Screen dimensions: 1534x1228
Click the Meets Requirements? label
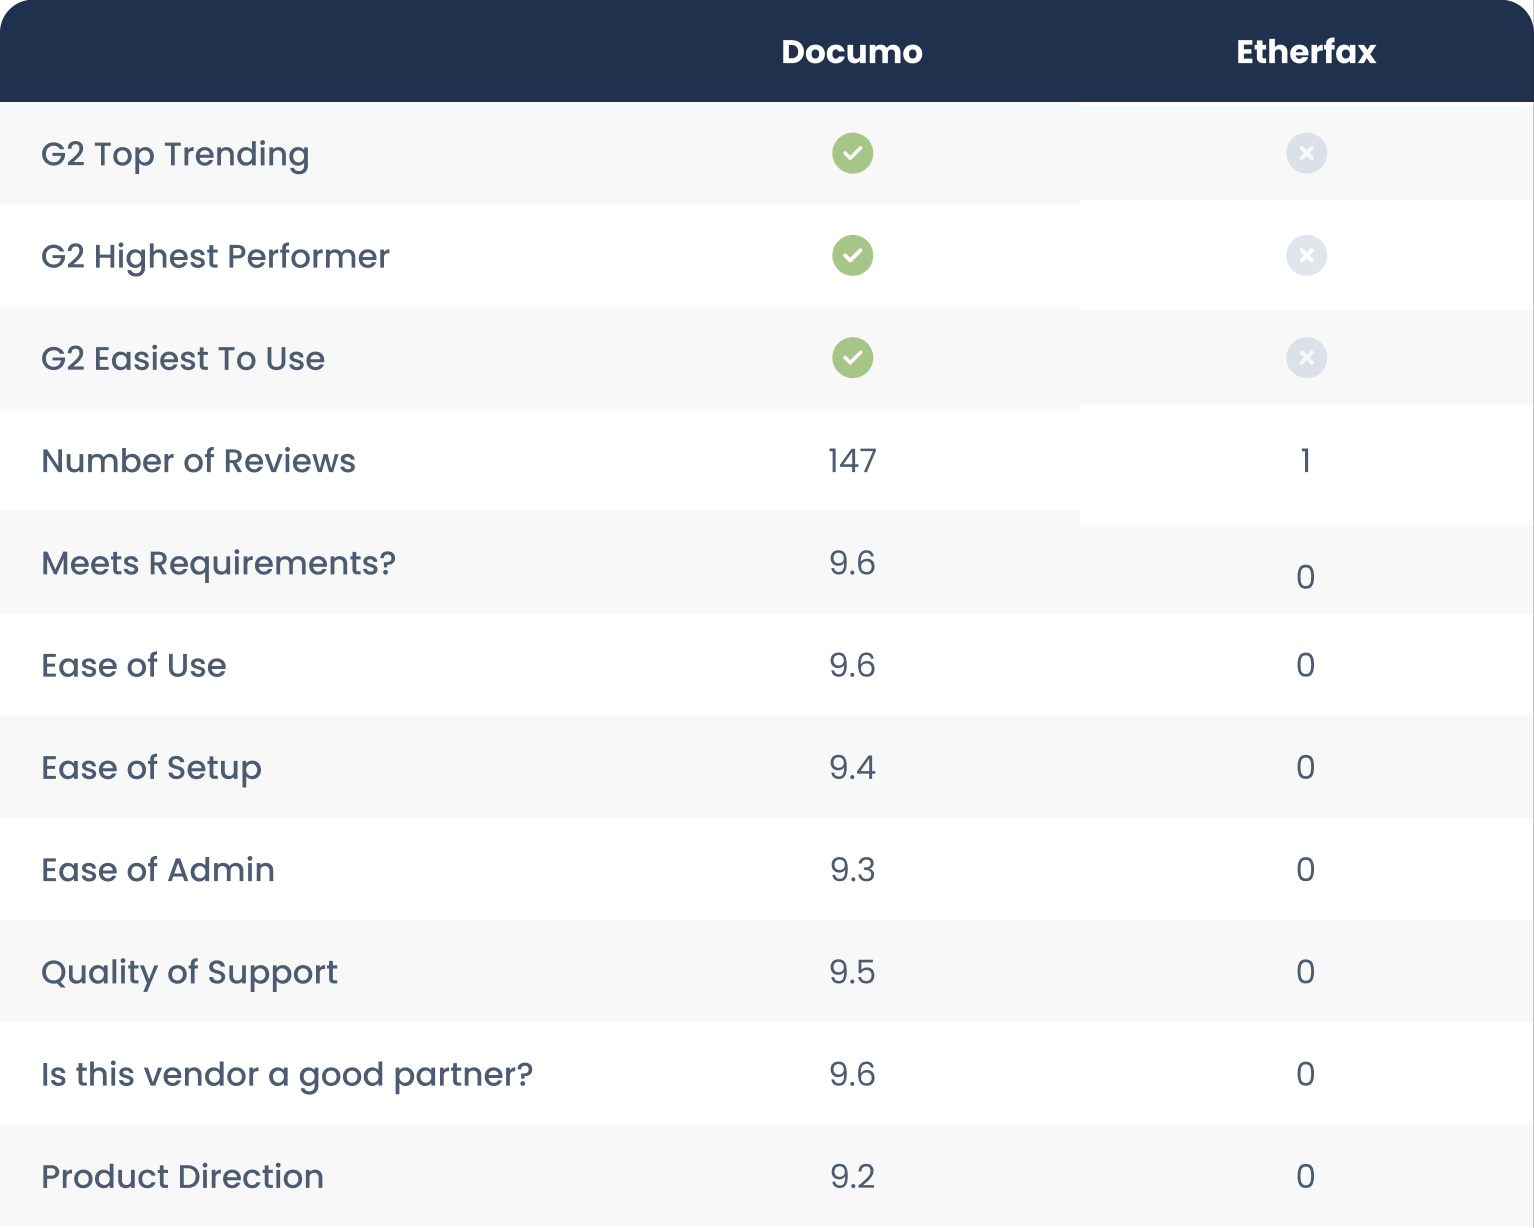(x=218, y=563)
